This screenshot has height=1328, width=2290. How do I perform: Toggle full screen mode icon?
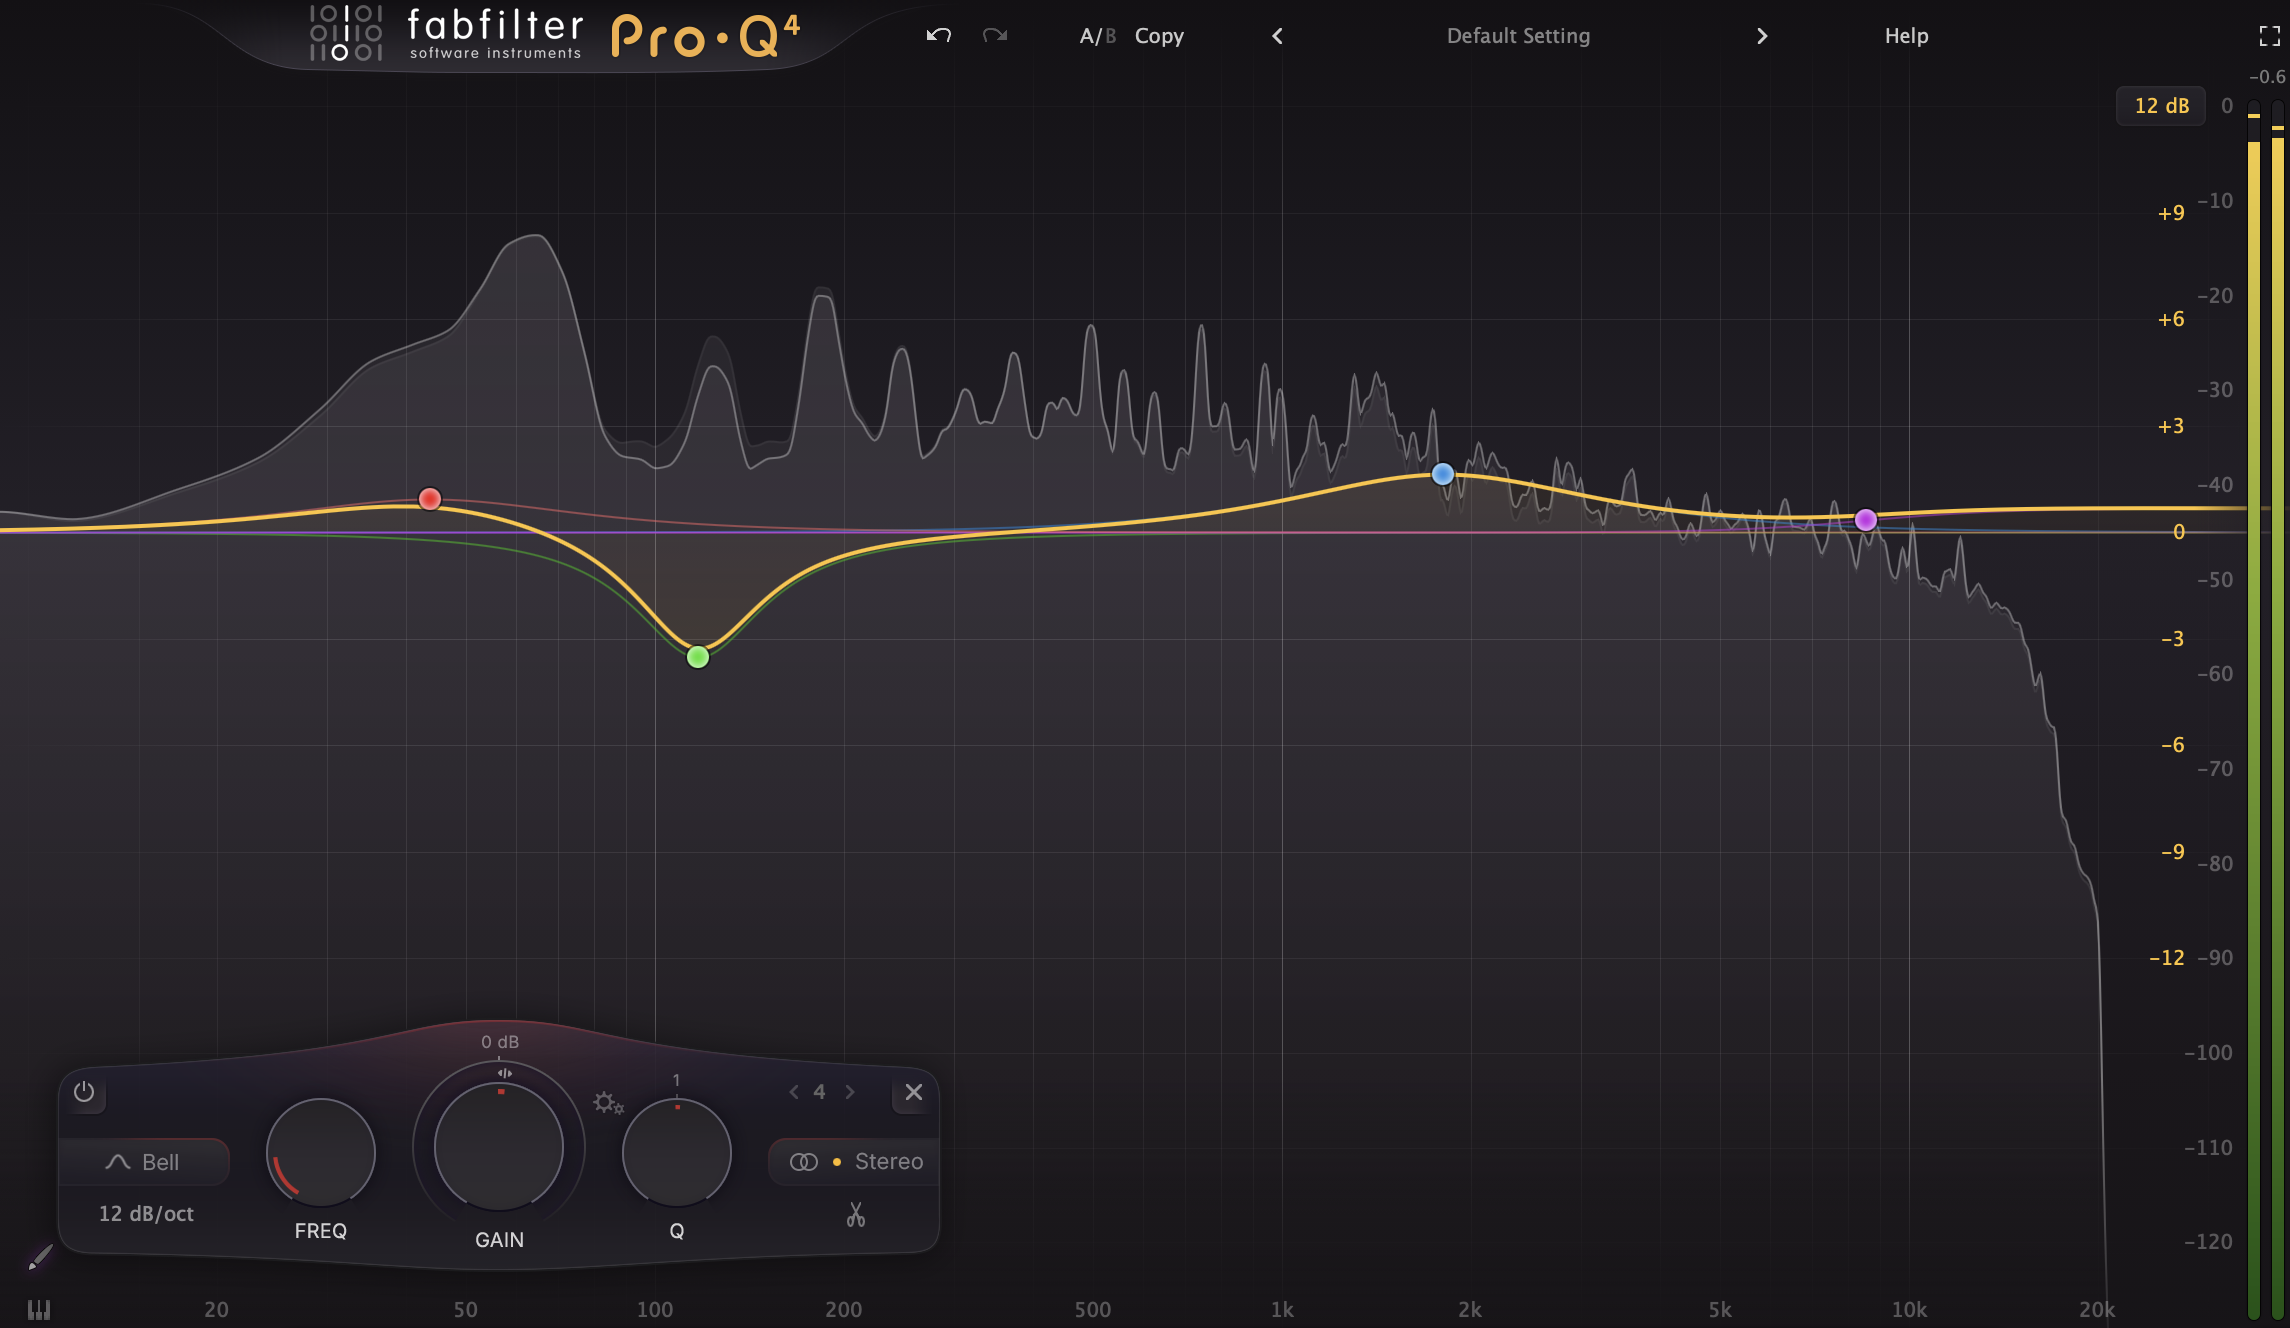2269,37
